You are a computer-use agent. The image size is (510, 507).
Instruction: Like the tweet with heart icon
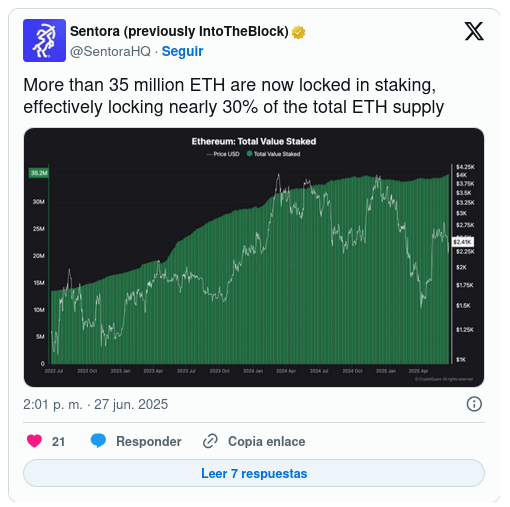click(34, 441)
